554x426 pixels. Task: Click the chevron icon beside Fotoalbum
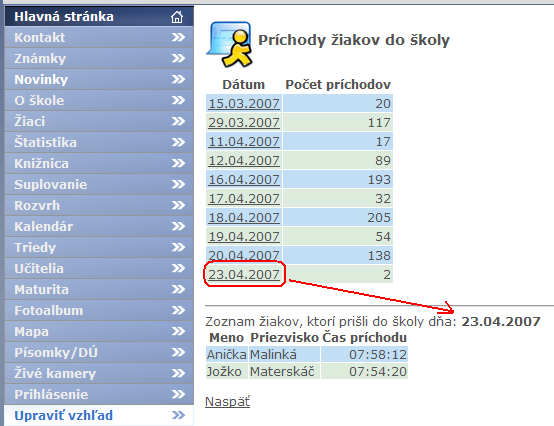[178, 310]
